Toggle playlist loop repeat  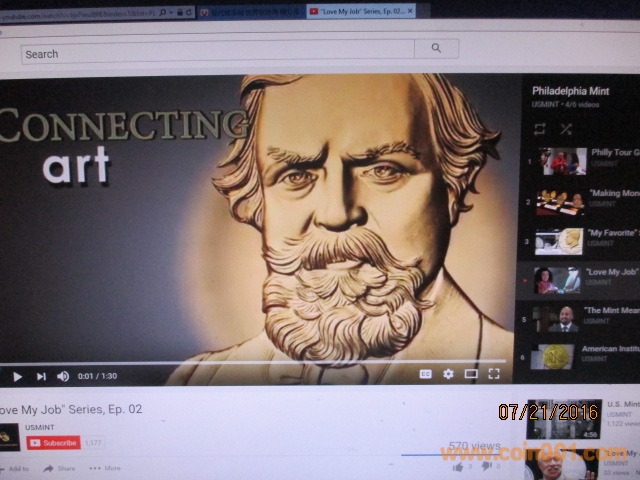tap(540, 129)
